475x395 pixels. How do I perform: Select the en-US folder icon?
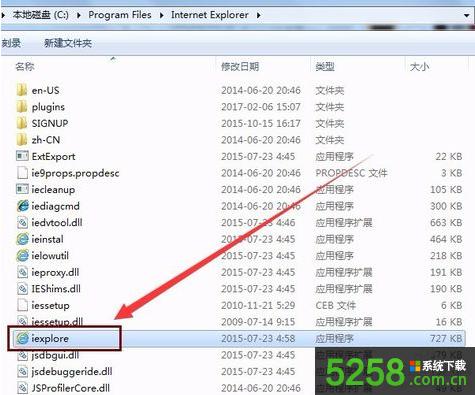point(22,90)
